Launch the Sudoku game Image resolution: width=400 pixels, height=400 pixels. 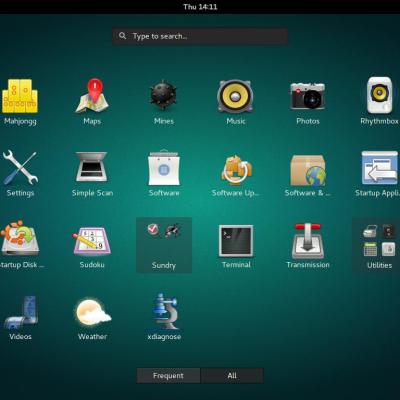coord(92,241)
